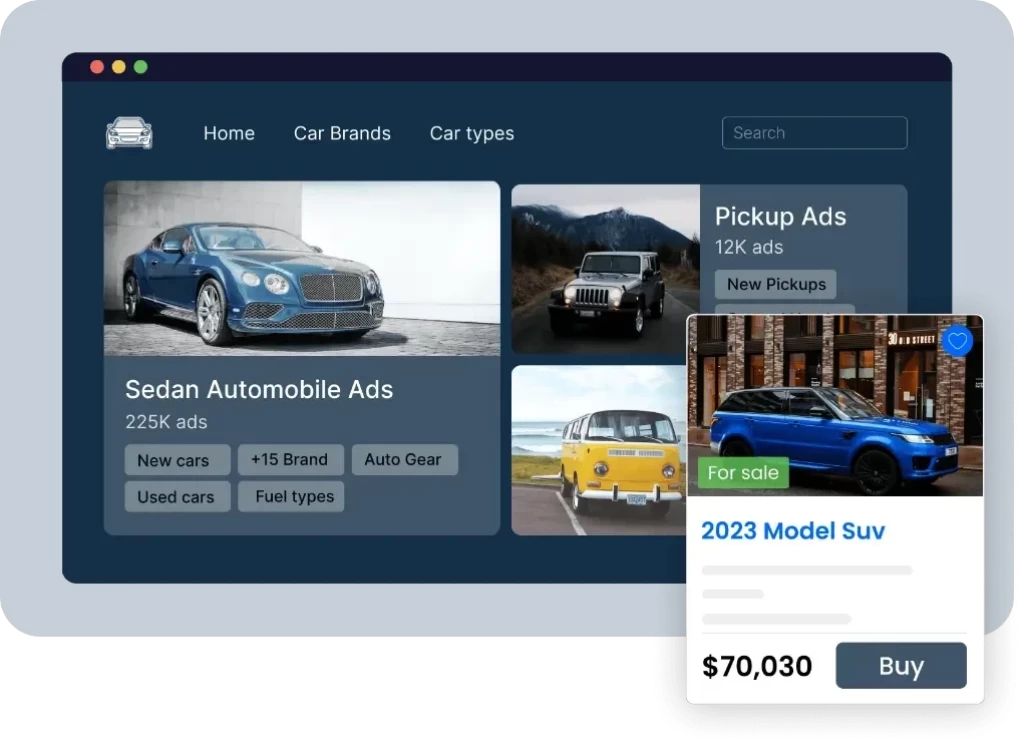
Task: Open the blue Bentley sedan image
Action: [x=301, y=268]
